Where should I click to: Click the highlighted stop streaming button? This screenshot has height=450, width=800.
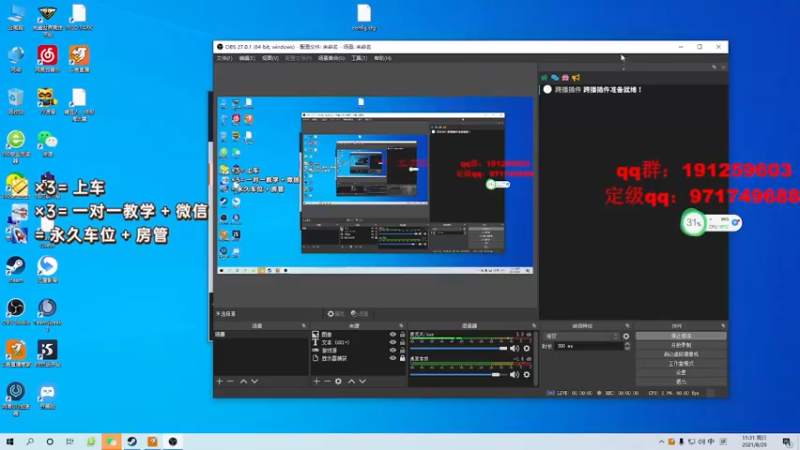tap(681, 336)
